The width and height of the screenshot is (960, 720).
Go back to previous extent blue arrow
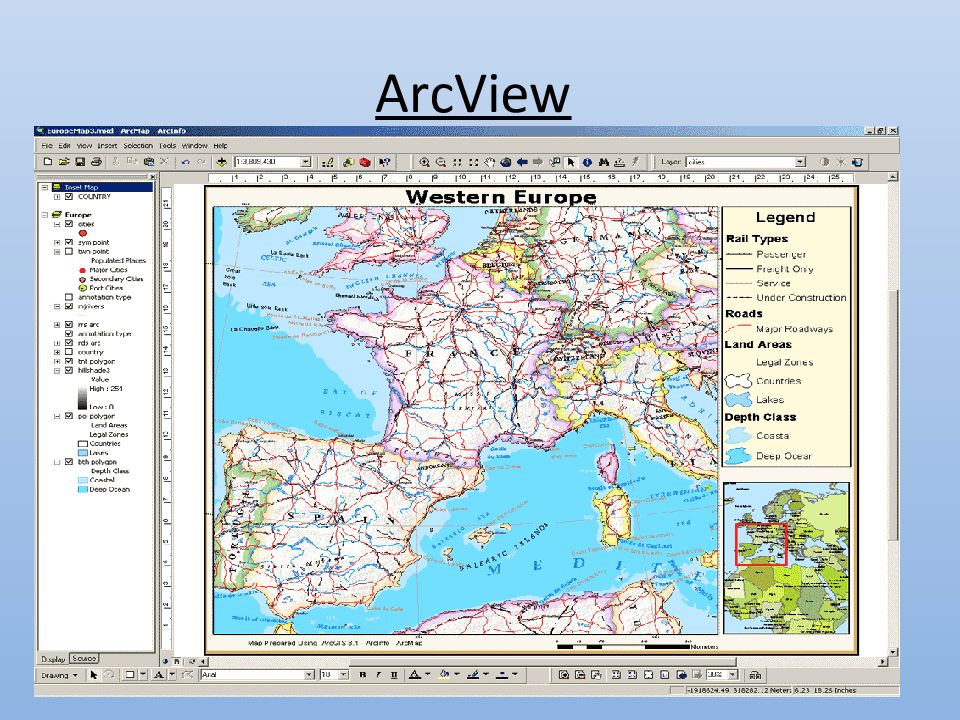pyautogui.click(x=522, y=162)
